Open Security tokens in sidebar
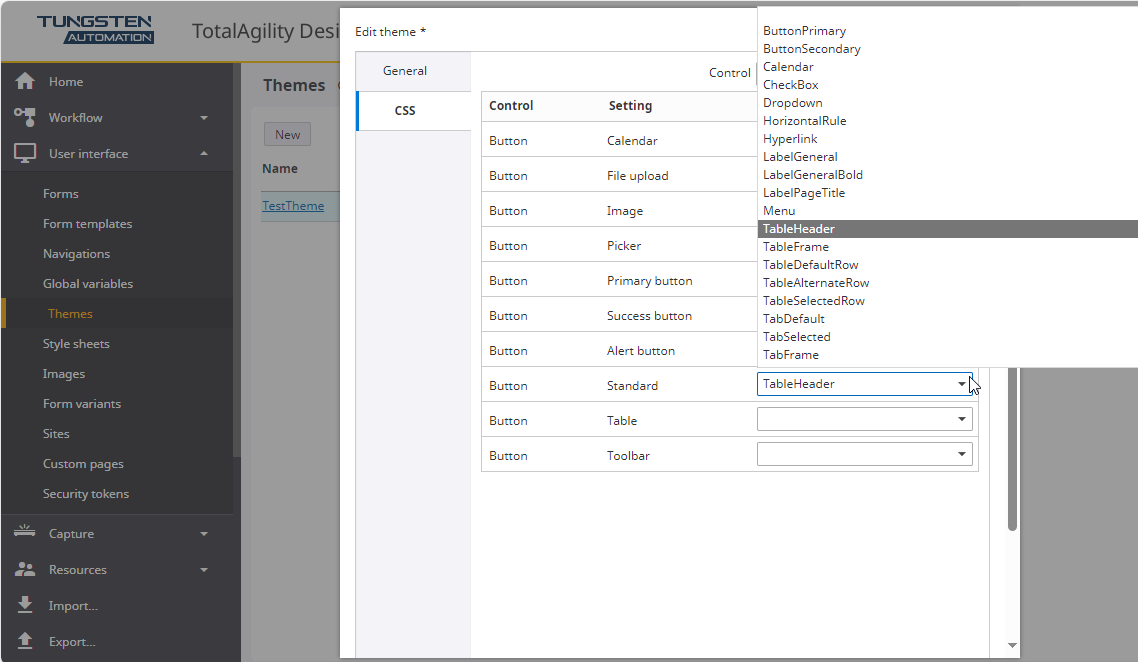This screenshot has height=662, width=1138. point(86,494)
